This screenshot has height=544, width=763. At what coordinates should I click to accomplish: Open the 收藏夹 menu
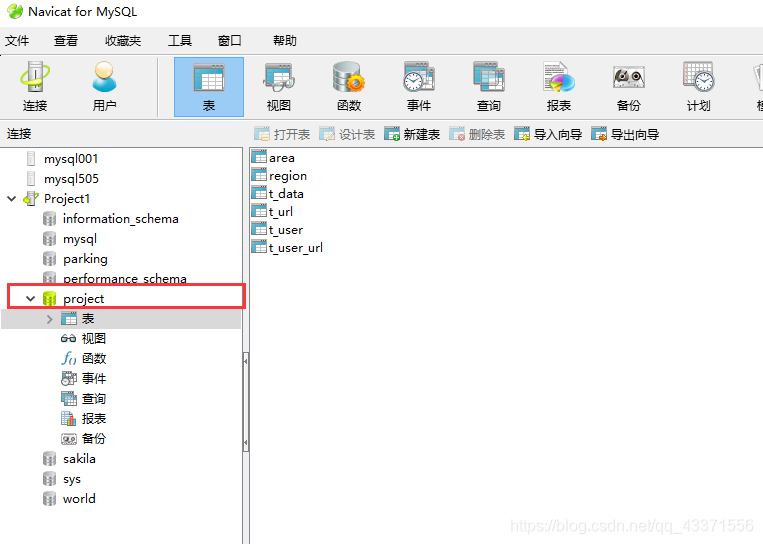tap(123, 40)
